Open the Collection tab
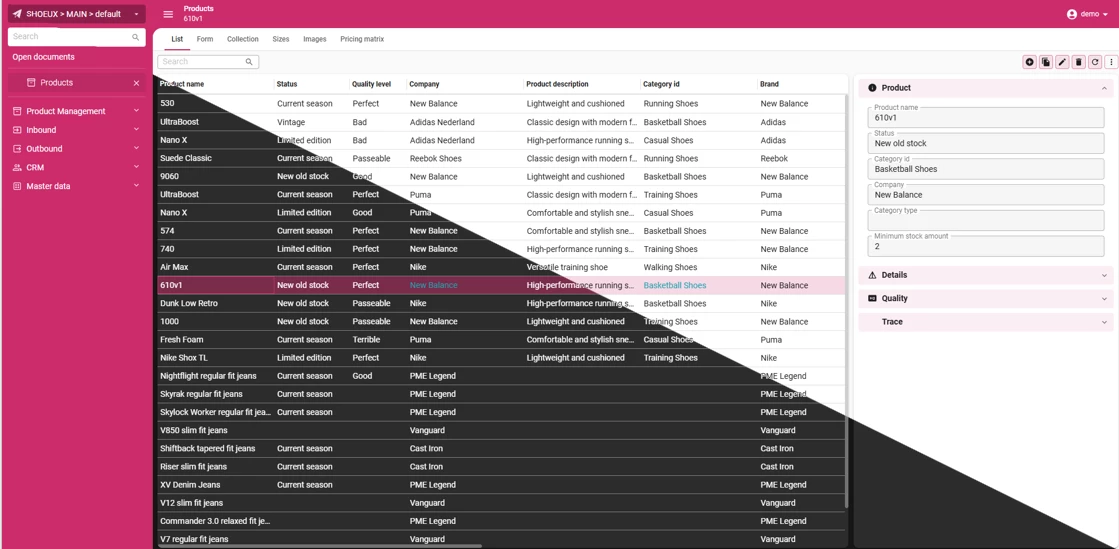Image resolution: width=1119 pixels, height=549 pixels. click(x=243, y=39)
